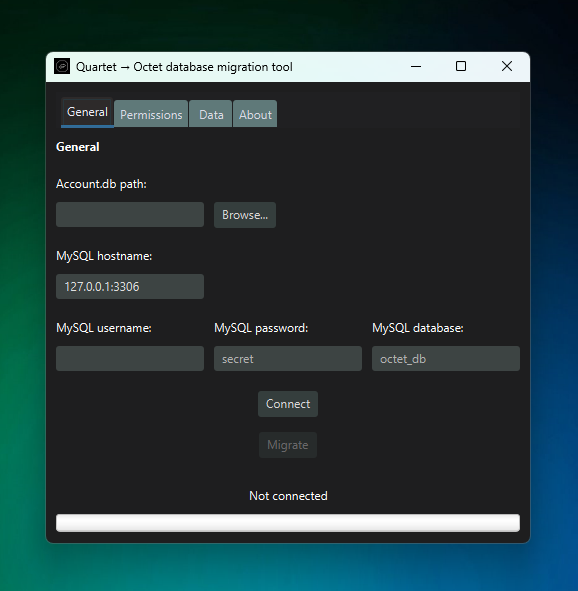Image resolution: width=578 pixels, height=591 pixels.
Task: Click the 'Account.db path:' label
Action: click(101, 184)
